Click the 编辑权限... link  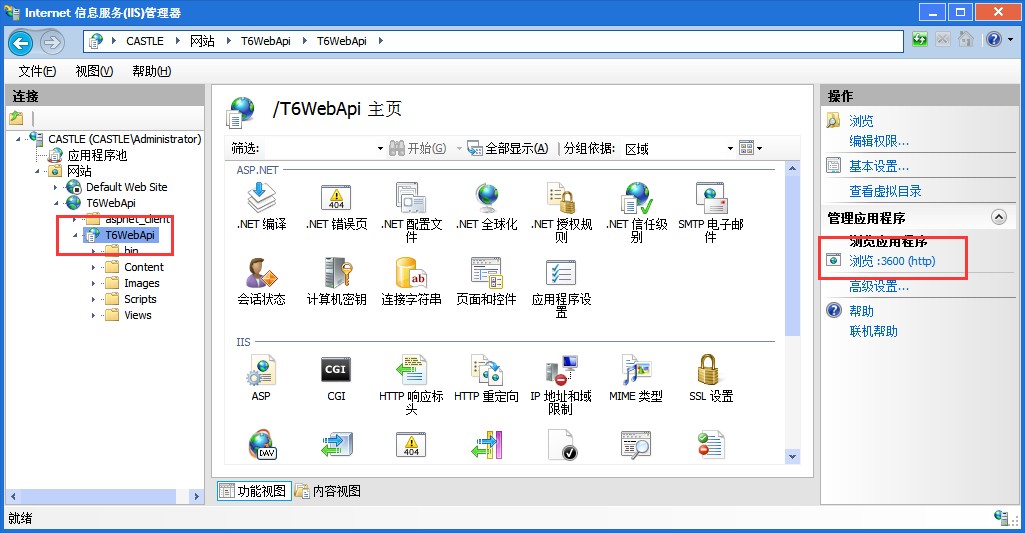point(879,141)
